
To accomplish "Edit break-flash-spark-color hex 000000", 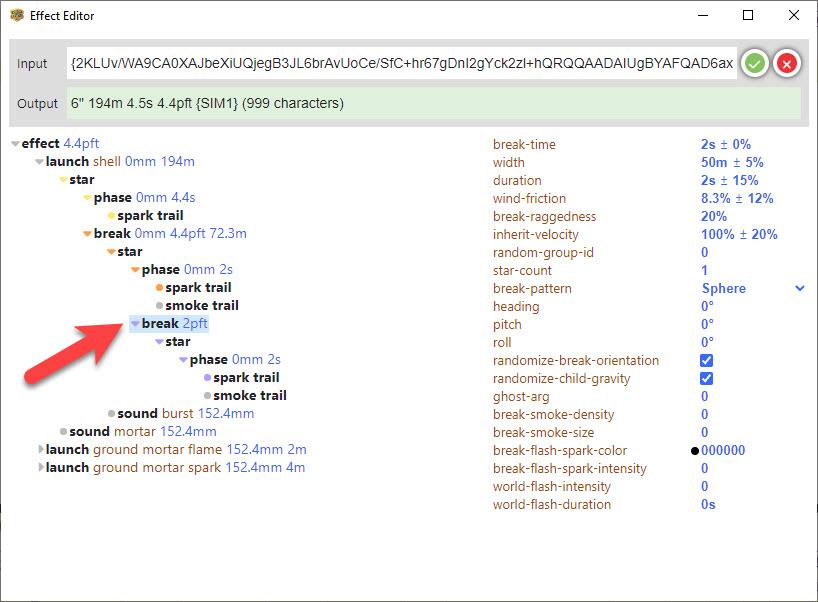I will click(x=723, y=451).
